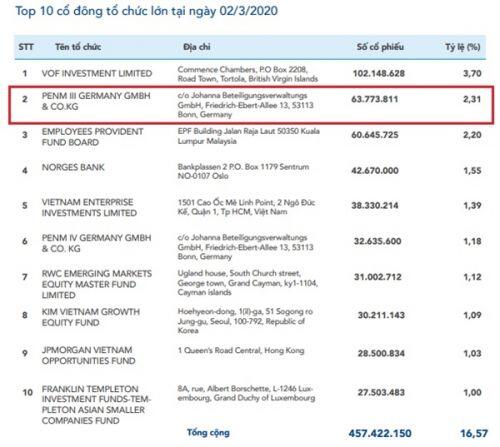
Task: Click the 'Tỷ lệ (%)' column header
Action: tap(463, 47)
